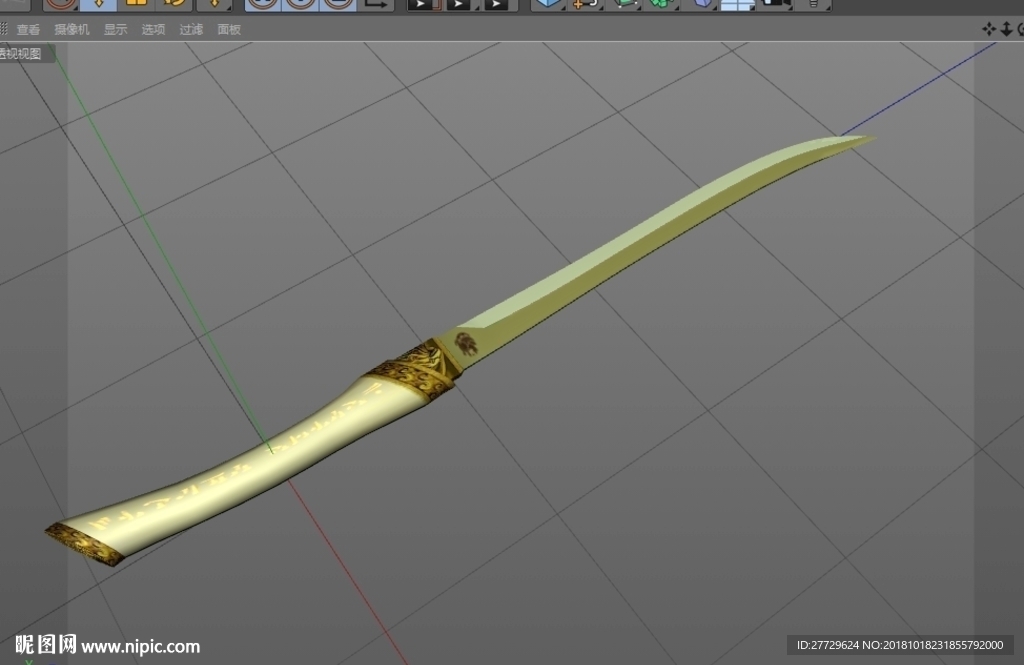Toggle the X axis lock
The height and width of the screenshot is (665, 1024).
pos(263,4)
